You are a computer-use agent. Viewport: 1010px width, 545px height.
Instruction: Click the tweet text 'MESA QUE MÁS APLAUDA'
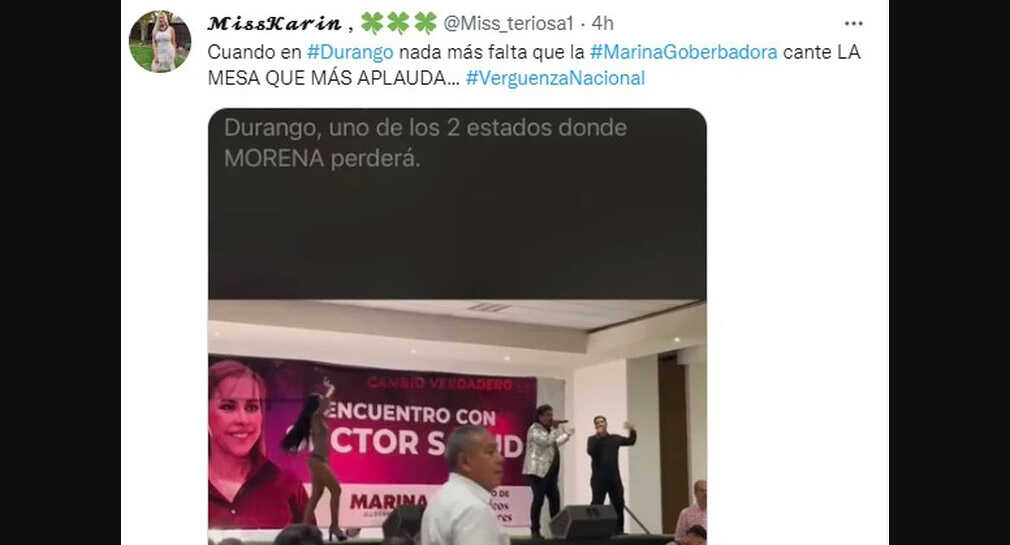pyautogui.click(x=327, y=78)
